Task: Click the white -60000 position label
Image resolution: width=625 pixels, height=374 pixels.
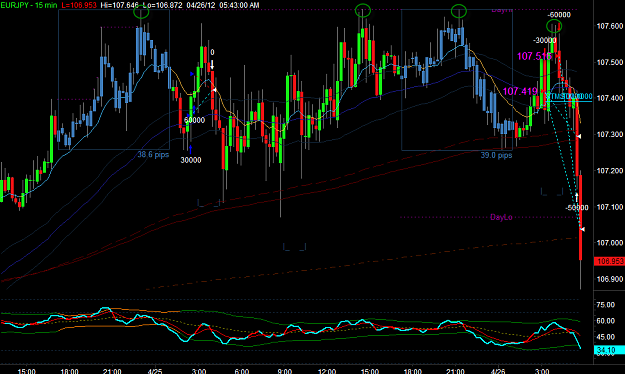Action: coord(559,15)
